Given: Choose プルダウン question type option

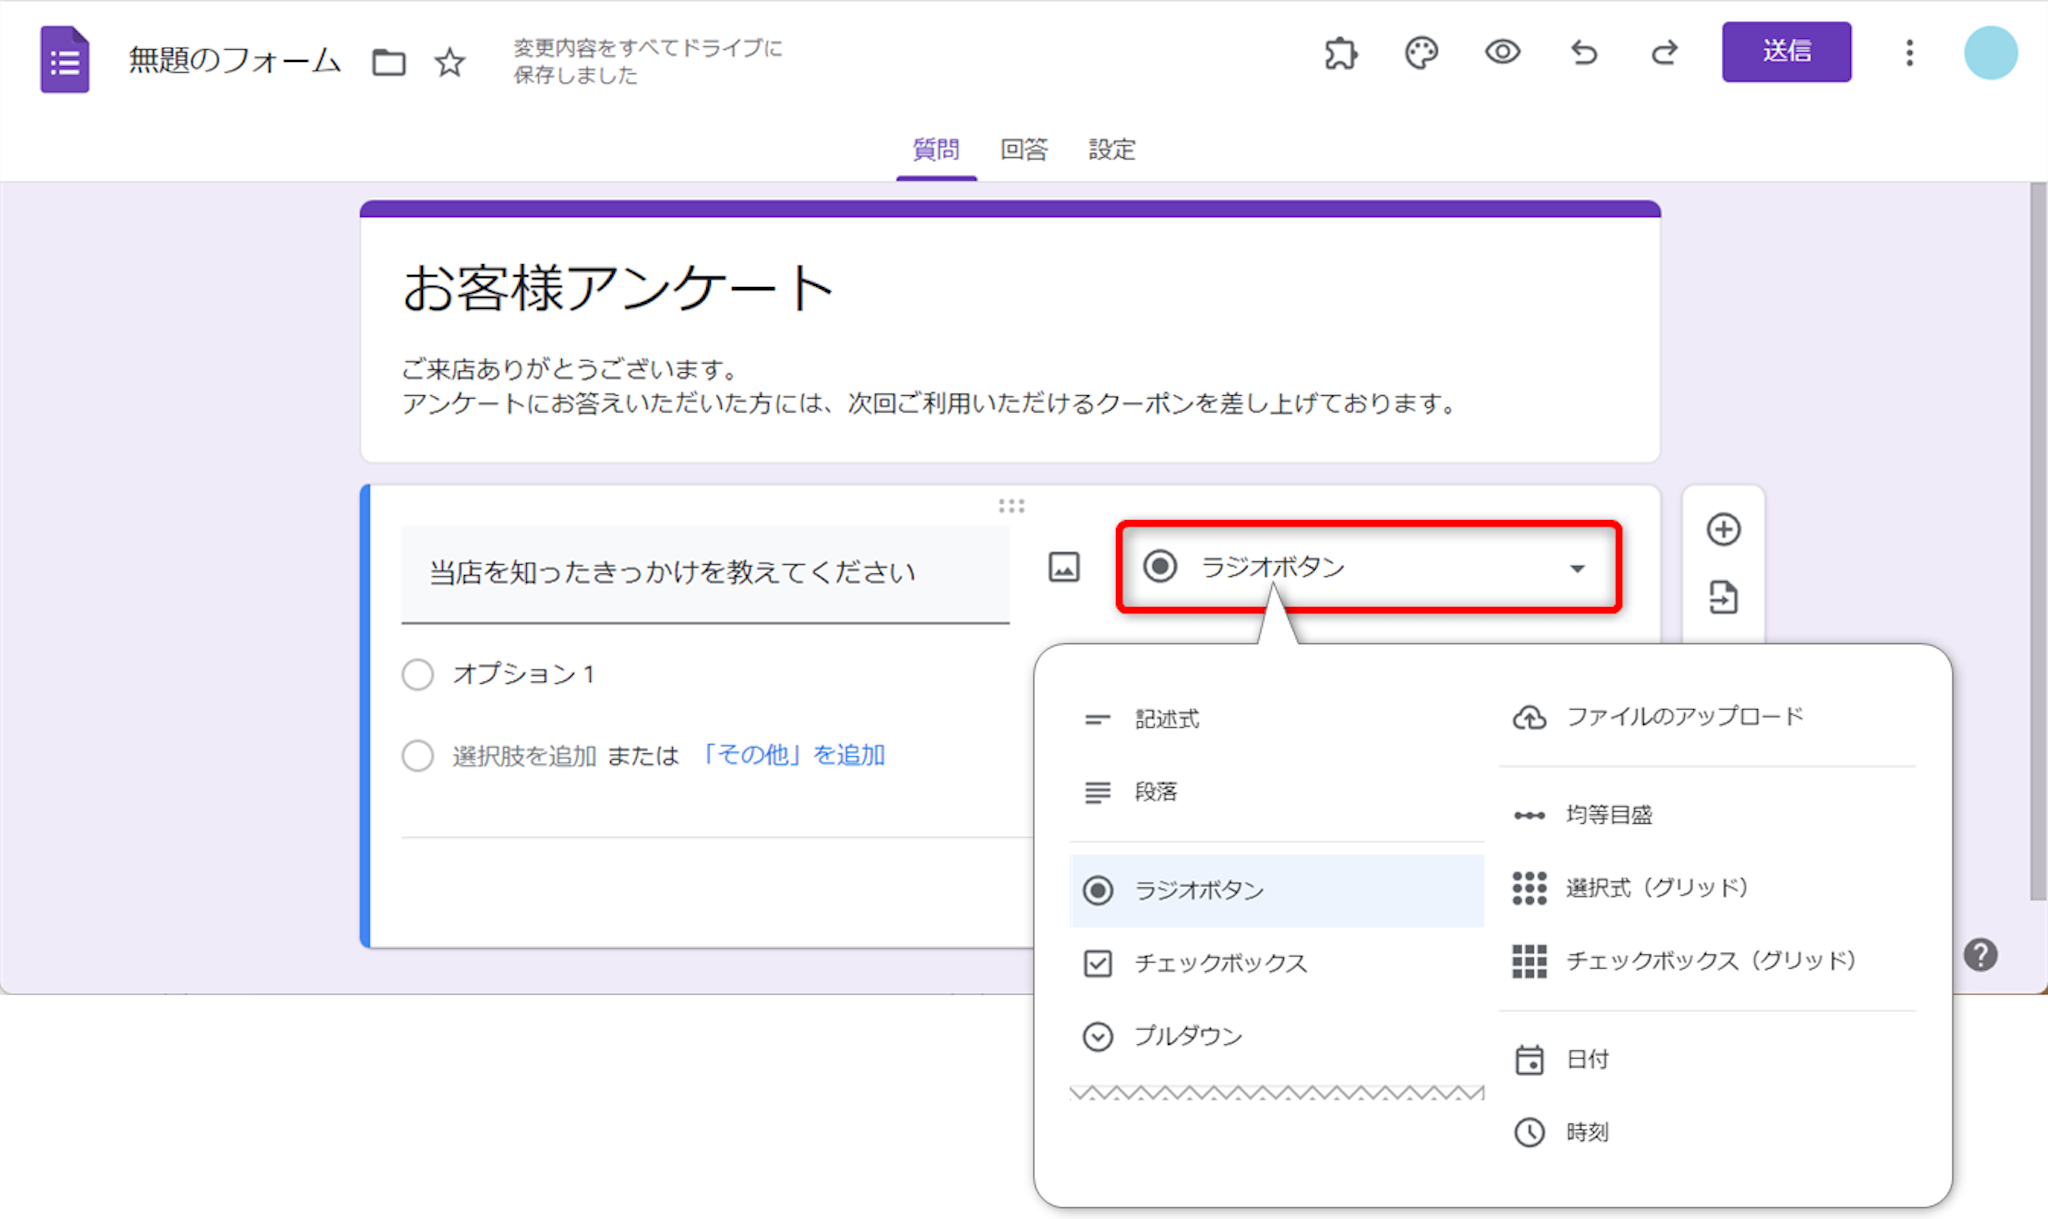Looking at the screenshot, I should (x=1187, y=1036).
